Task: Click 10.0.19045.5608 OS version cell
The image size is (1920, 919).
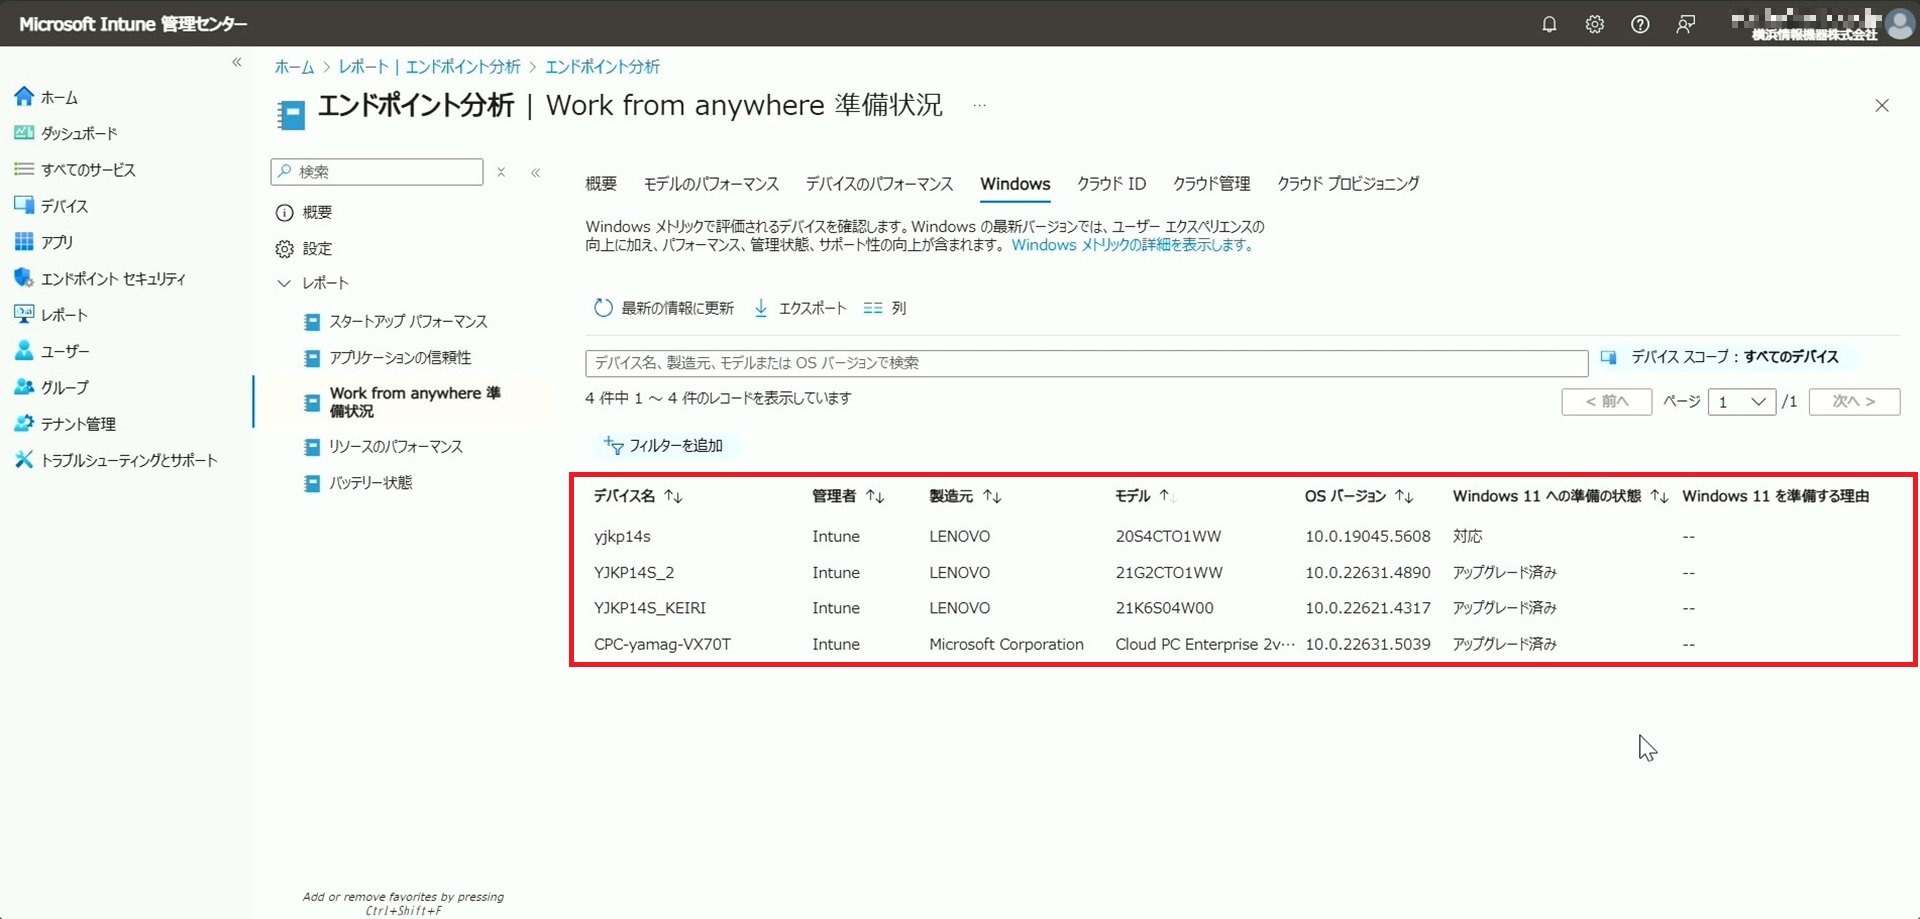Action: pyautogui.click(x=1367, y=537)
